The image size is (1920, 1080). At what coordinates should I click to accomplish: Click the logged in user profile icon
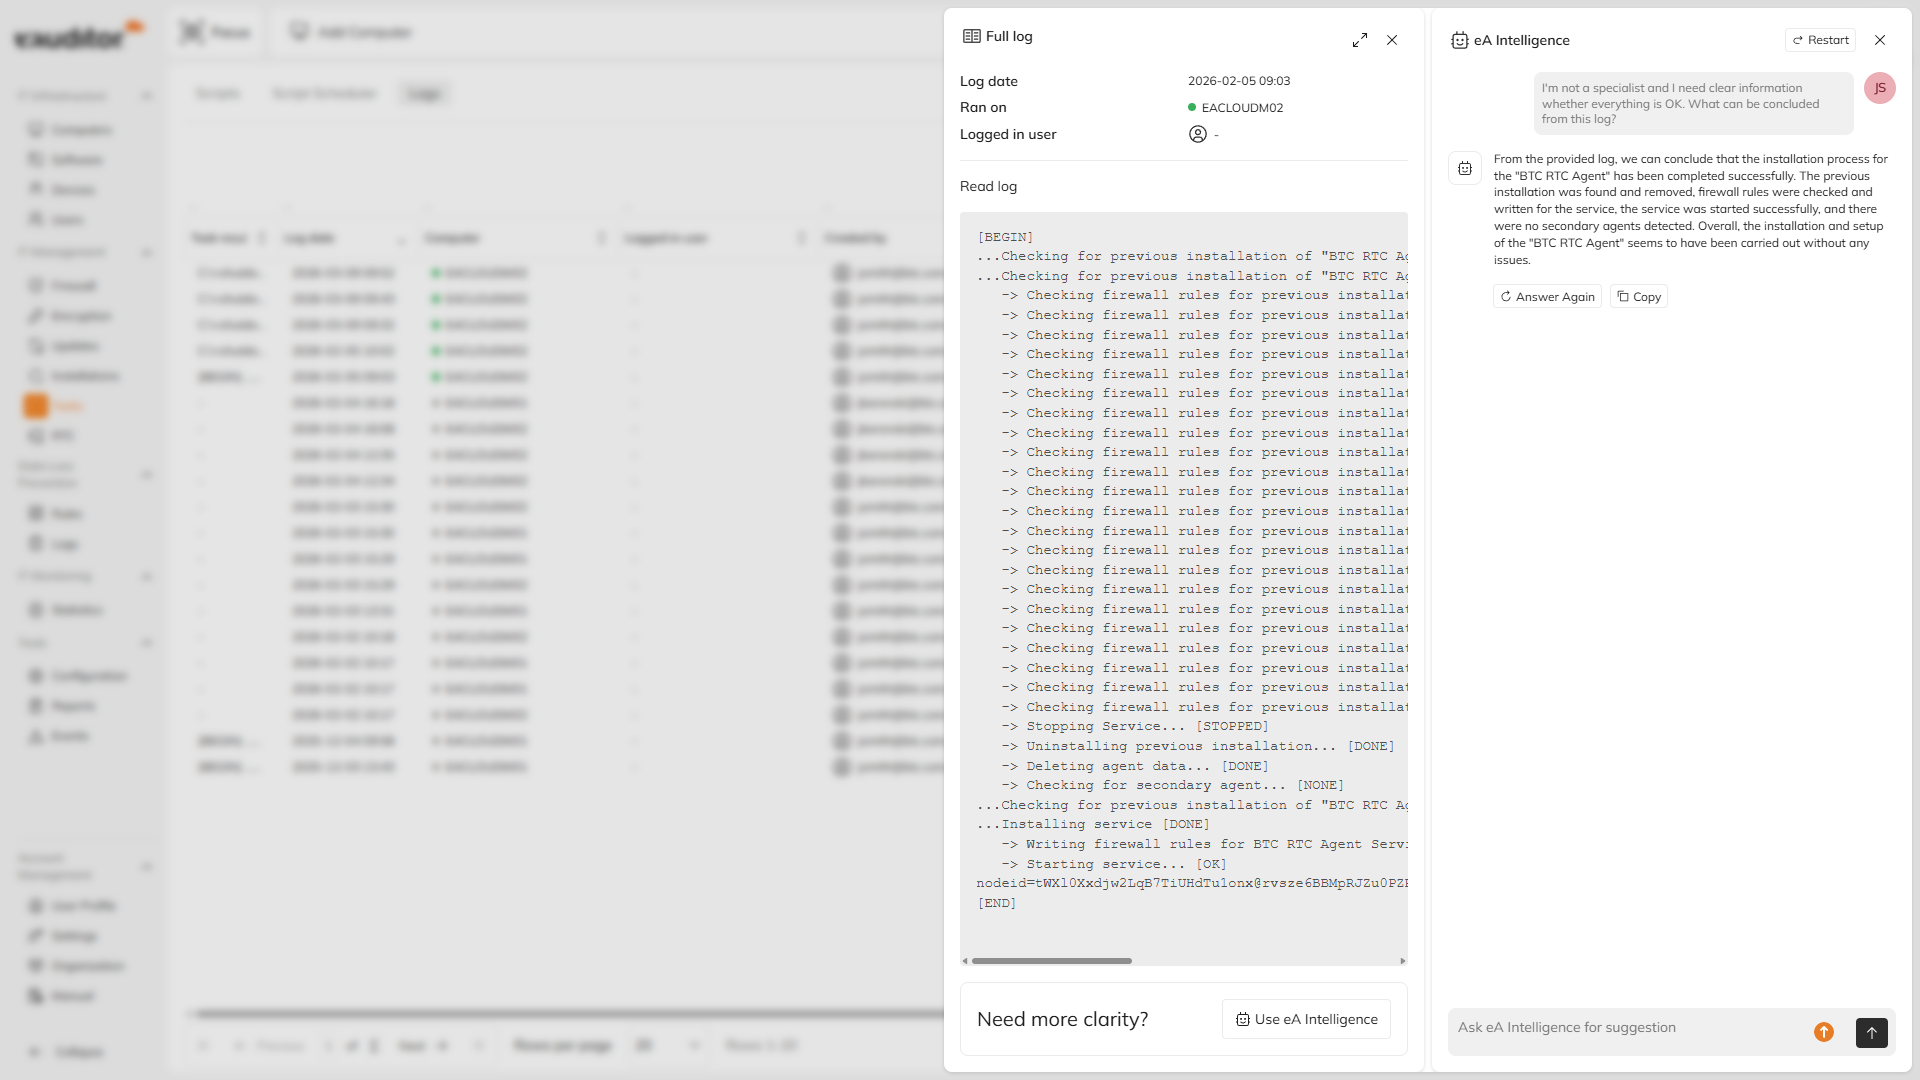1197,134
